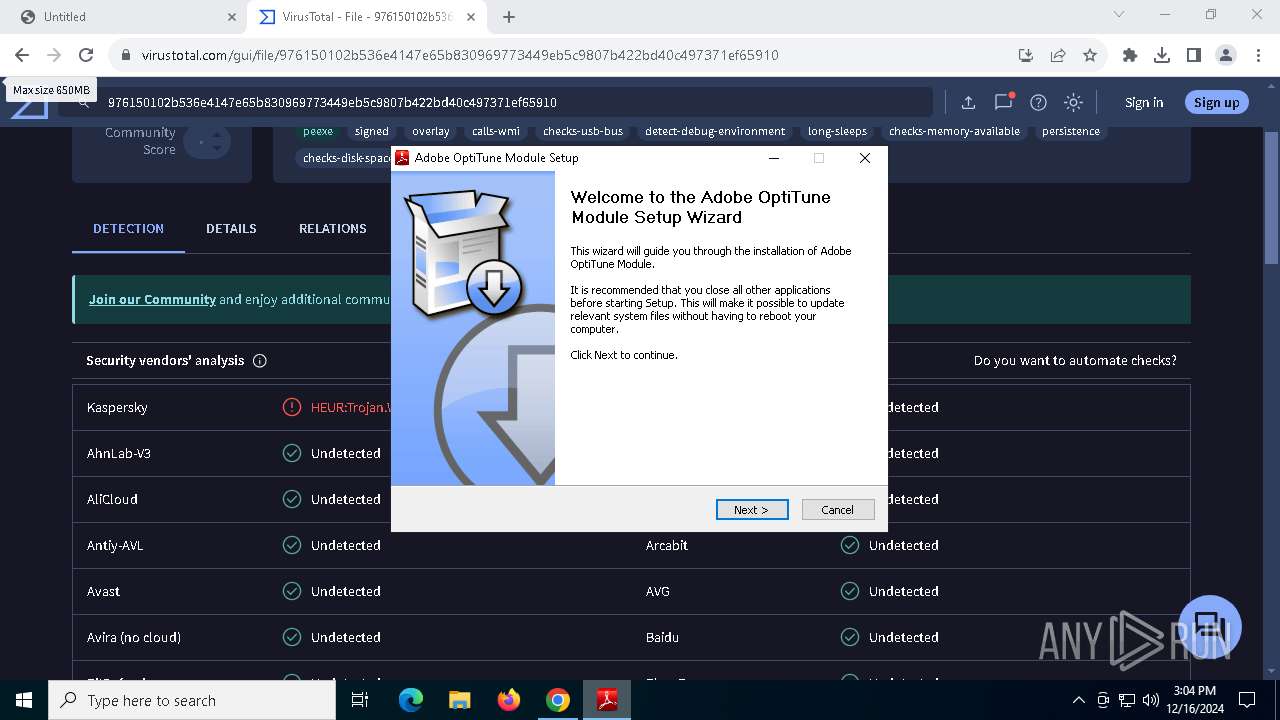
Task: Click the overlay tag
Action: pos(430,131)
